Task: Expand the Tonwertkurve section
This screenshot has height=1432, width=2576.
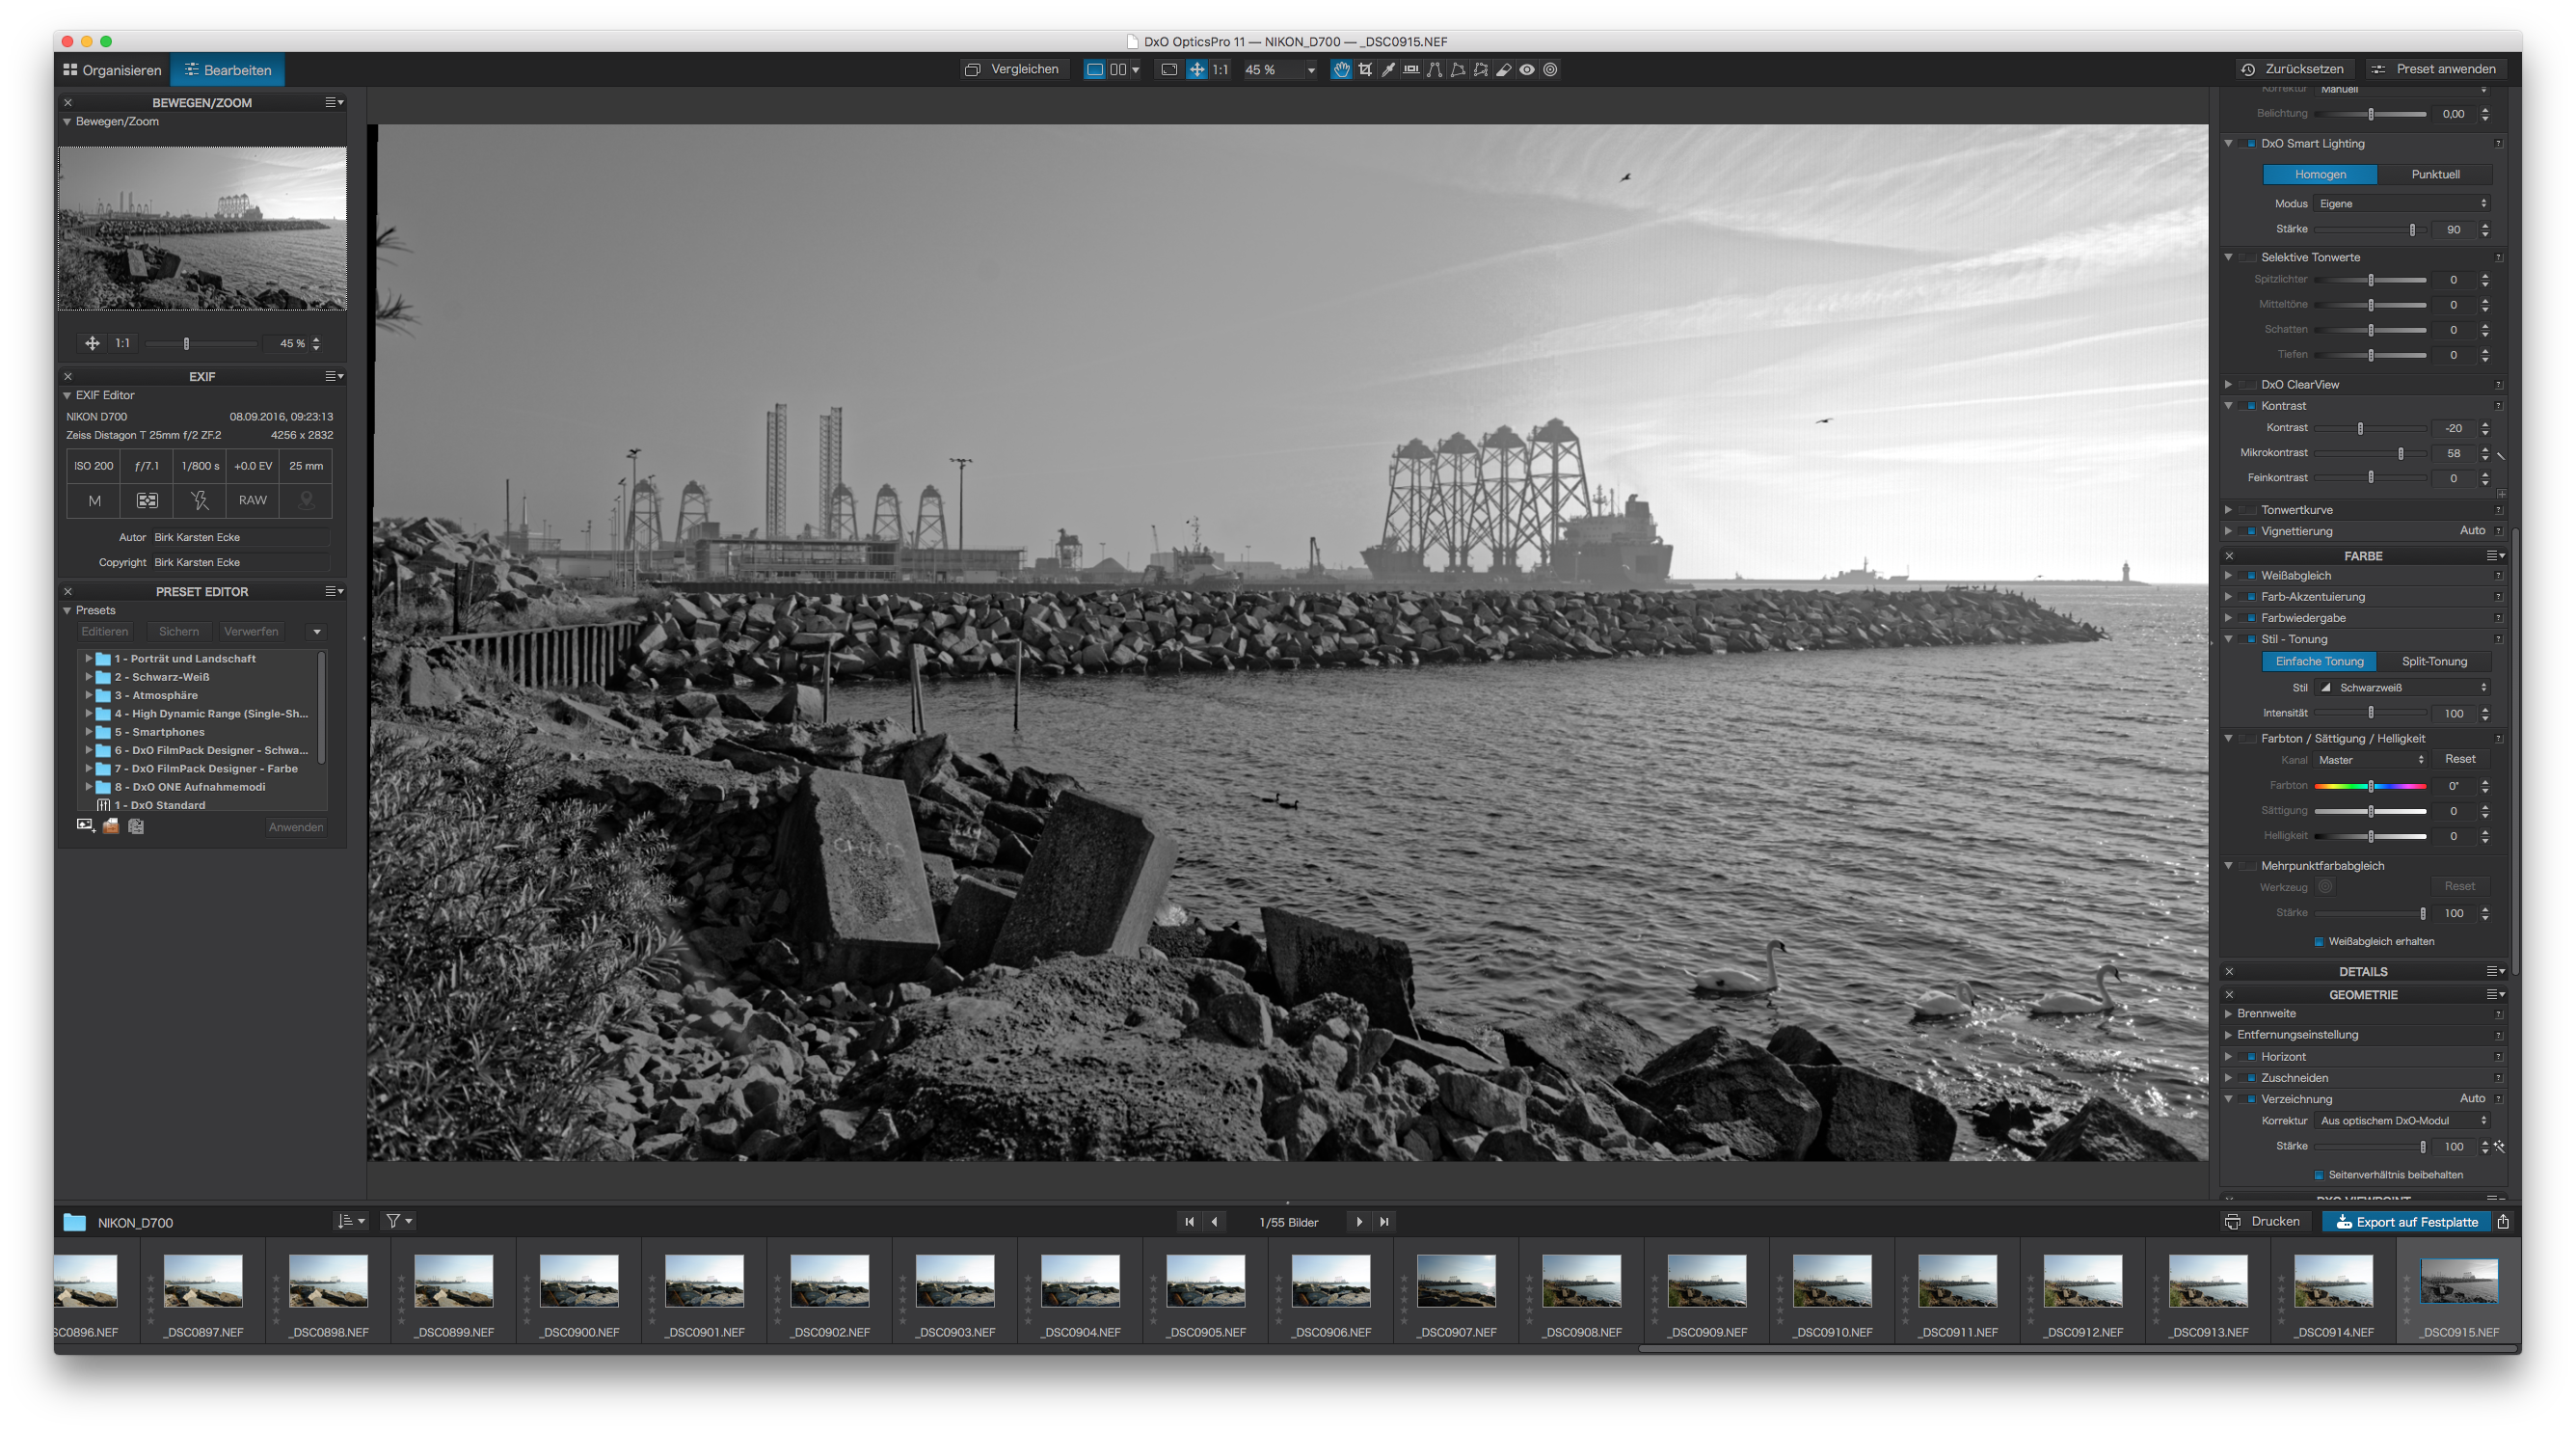Action: pyautogui.click(x=2228, y=510)
